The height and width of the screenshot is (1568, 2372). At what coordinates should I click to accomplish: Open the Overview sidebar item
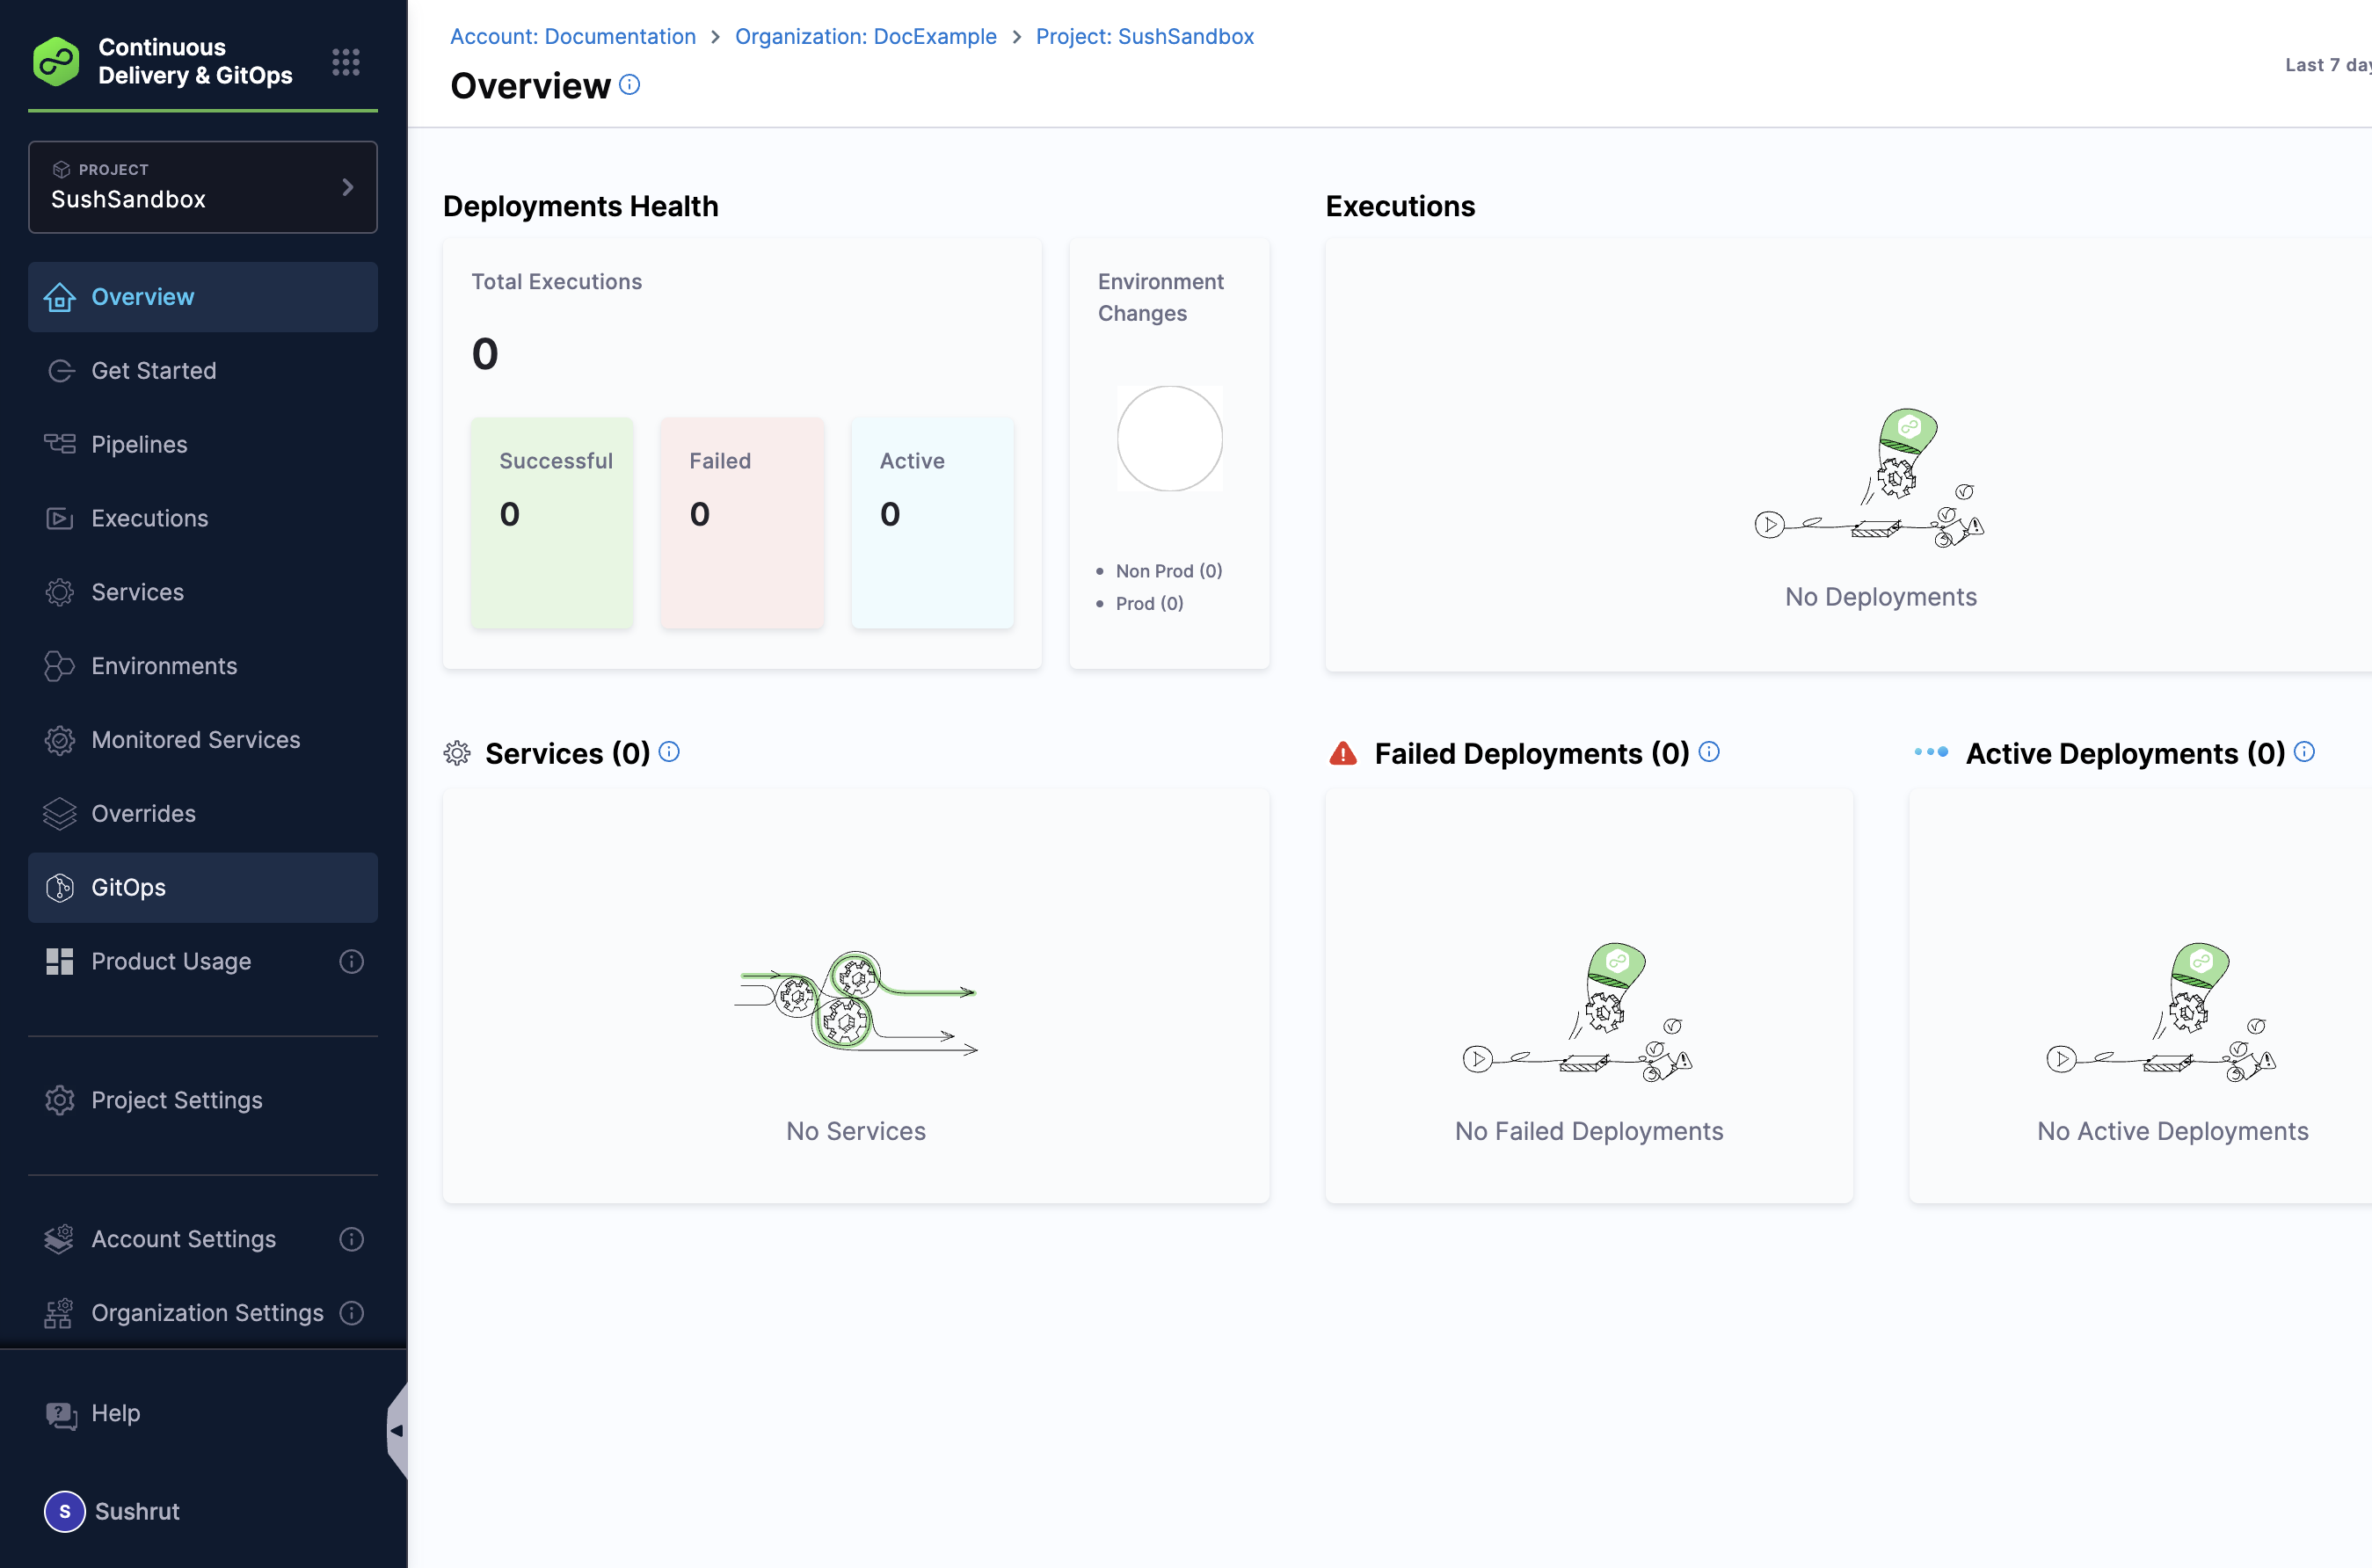coord(203,297)
